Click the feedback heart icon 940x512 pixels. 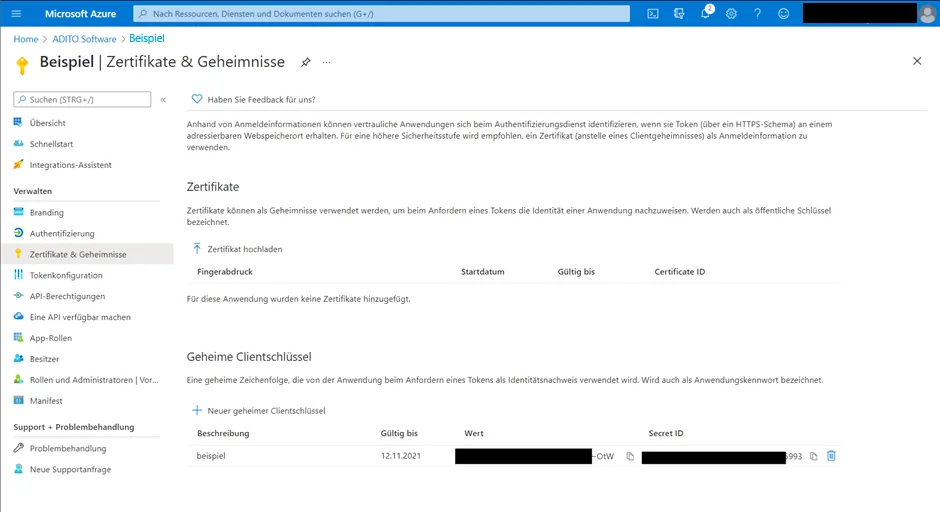coord(197,99)
